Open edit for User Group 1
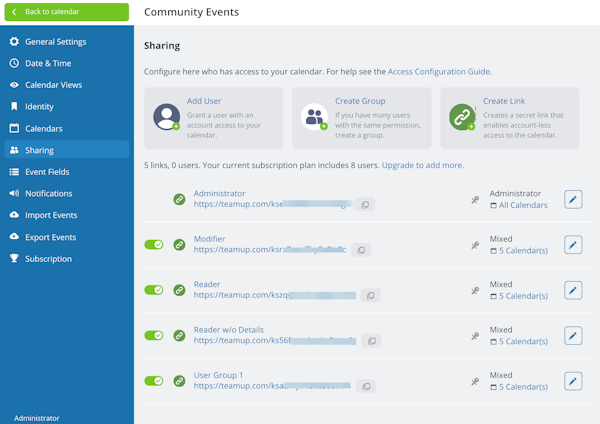This screenshot has width=600, height=424. [x=573, y=381]
